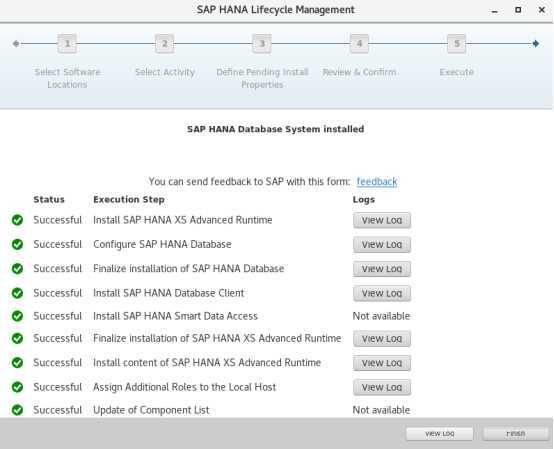The height and width of the screenshot is (449, 554).
Task: Maximize the SAP HANA Lifecycle Management window
Action: (518, 10)
